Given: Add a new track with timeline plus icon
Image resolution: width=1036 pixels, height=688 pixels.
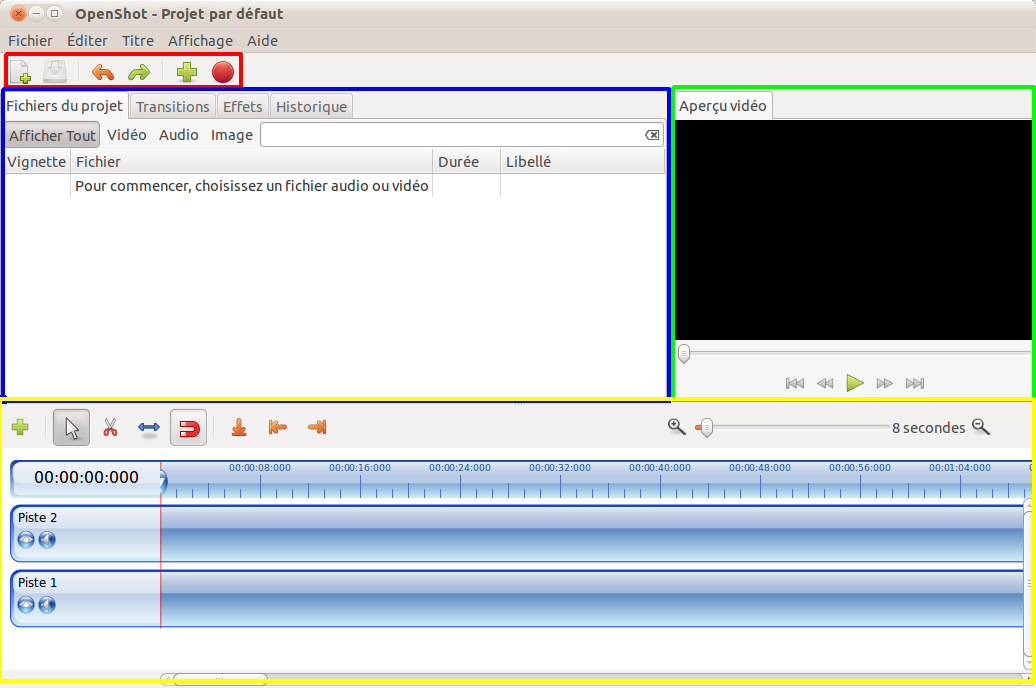Looking at the screenshot, I should [x=20, y=427].
